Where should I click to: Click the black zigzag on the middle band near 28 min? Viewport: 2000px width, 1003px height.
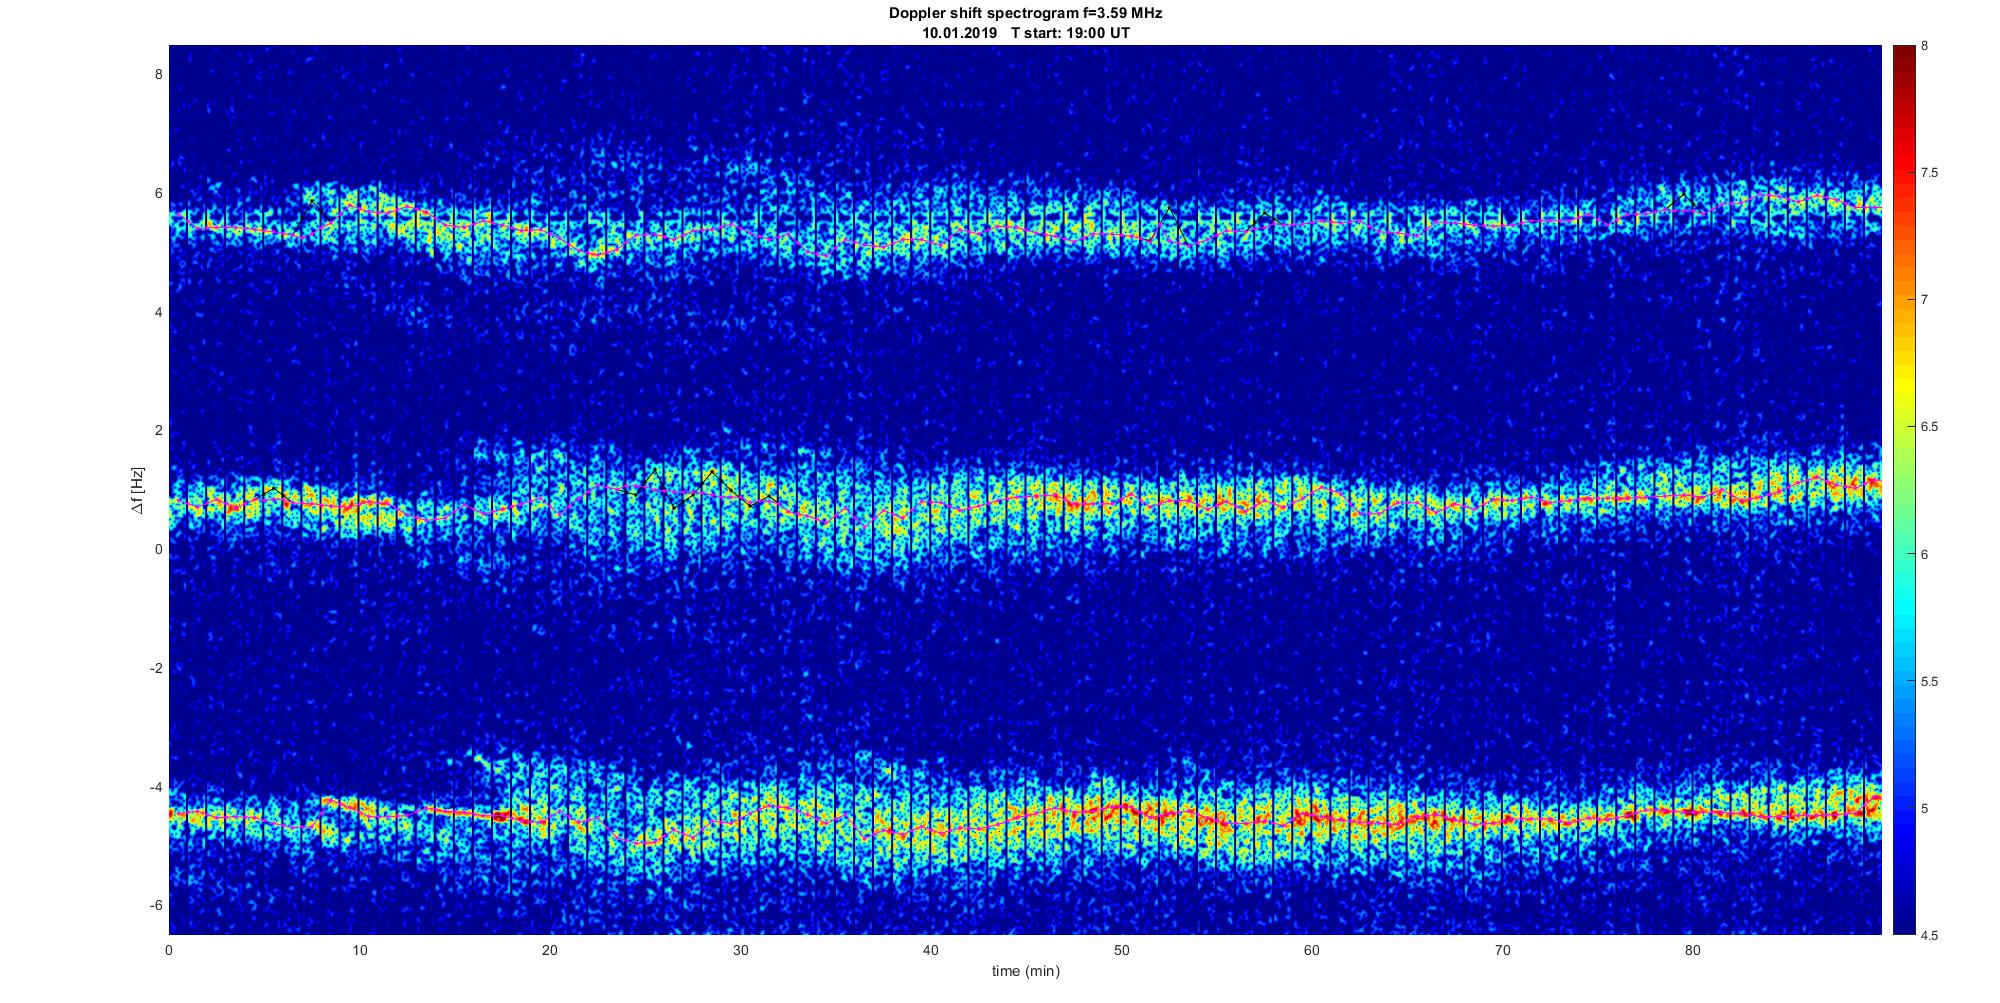(712, 474)
